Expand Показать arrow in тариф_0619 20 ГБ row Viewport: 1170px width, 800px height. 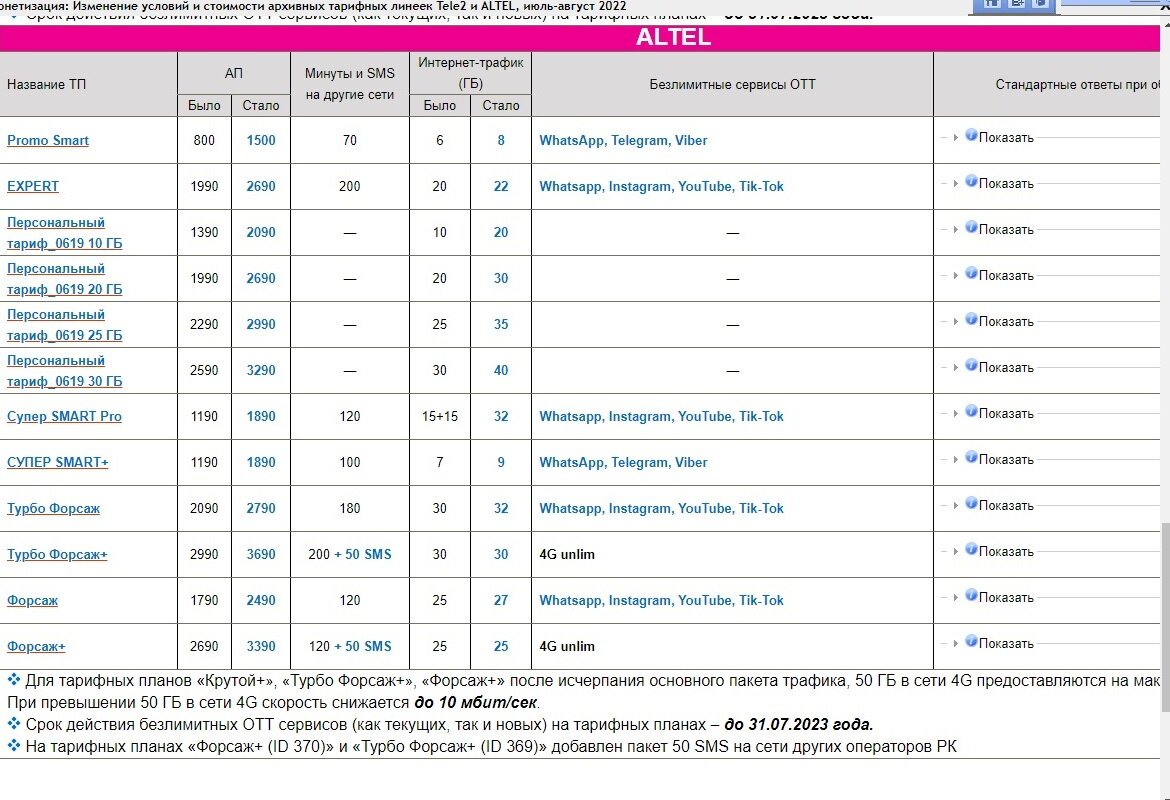click(x=955, y=276)
